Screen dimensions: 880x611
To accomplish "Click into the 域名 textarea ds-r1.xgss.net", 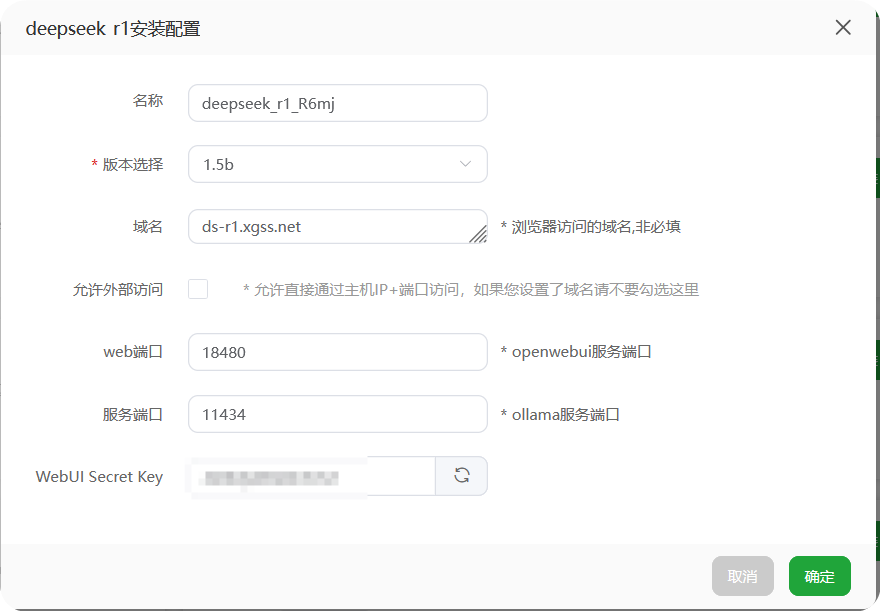I will coord(338,227).
